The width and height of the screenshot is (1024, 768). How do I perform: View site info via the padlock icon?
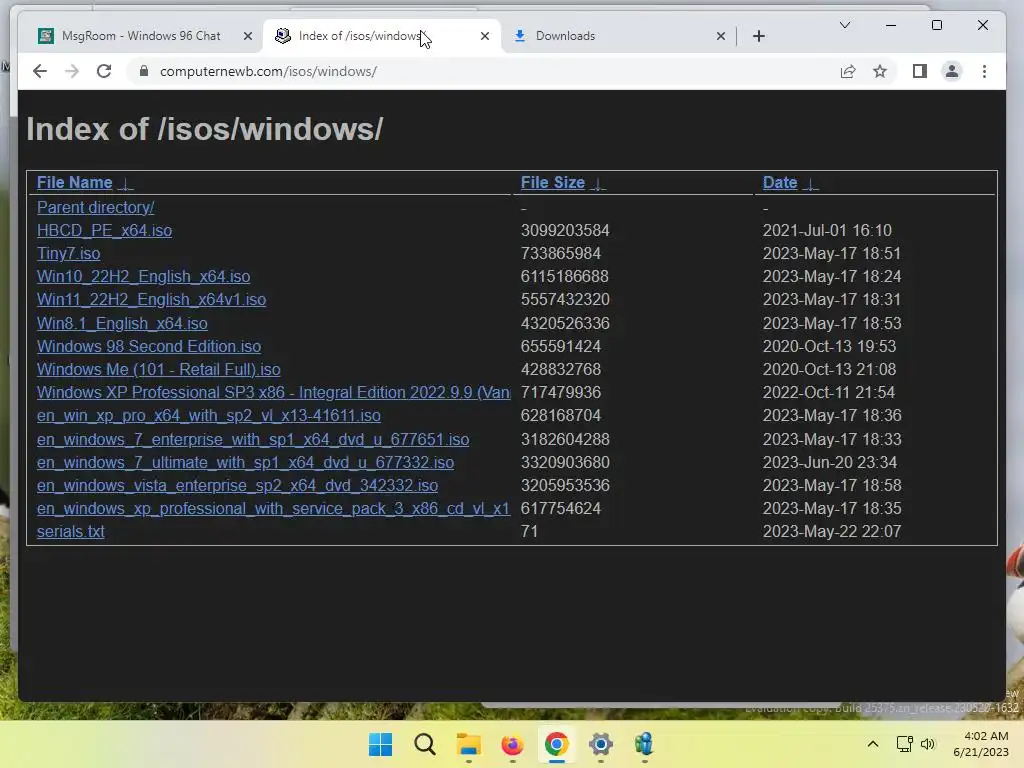point(144,71)
